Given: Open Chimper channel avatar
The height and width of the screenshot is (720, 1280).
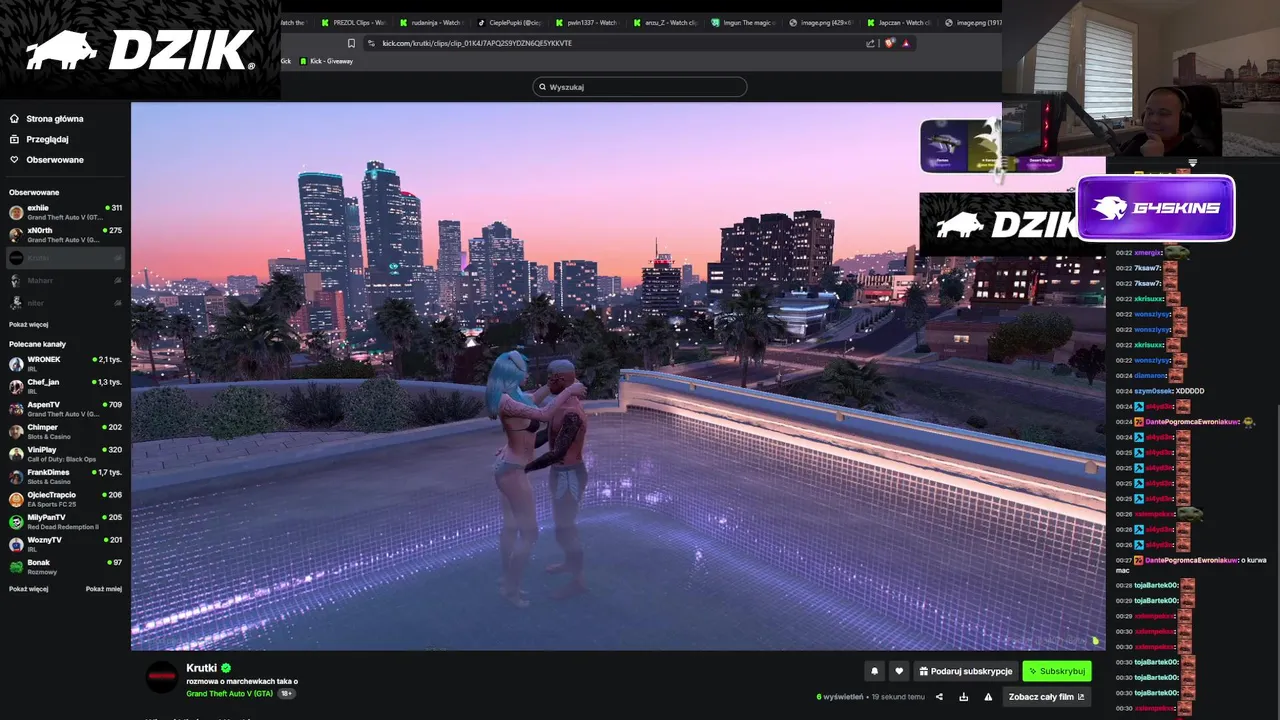Looking at the screenshot, I should (x=16, y=432).
